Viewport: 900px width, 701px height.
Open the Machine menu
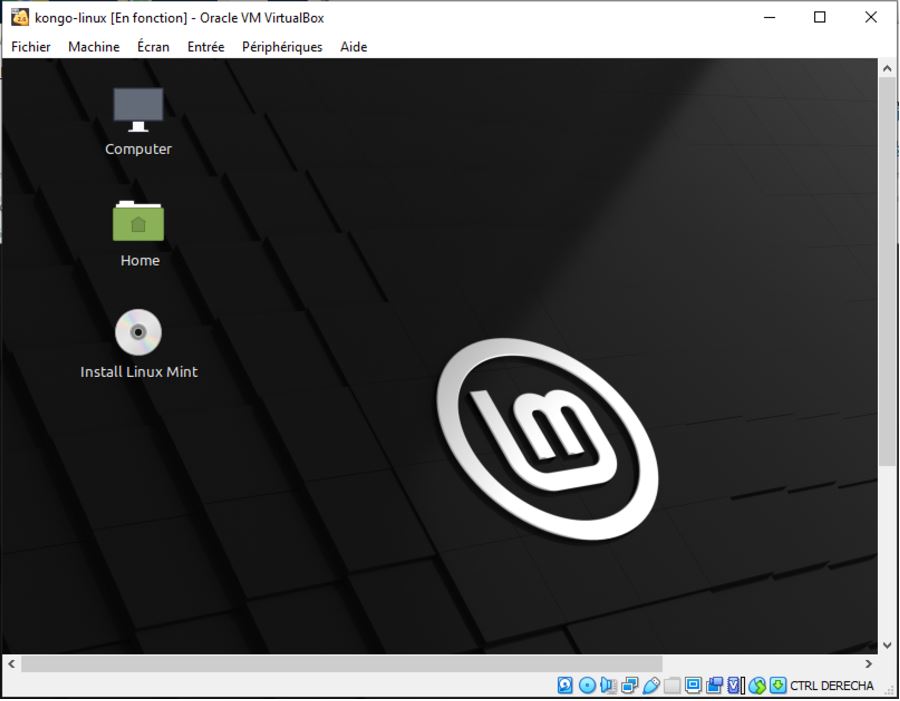(x=94, y=47)
